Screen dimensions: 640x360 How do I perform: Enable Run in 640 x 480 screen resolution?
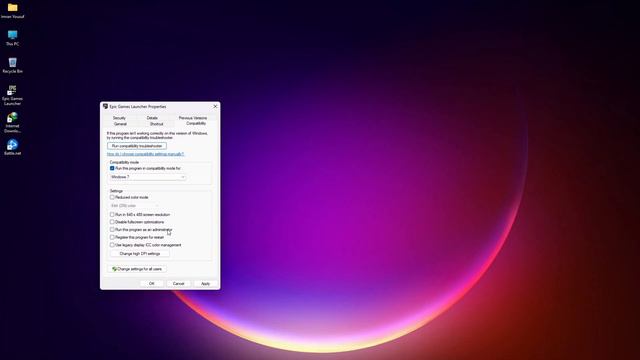click(112, 215)
